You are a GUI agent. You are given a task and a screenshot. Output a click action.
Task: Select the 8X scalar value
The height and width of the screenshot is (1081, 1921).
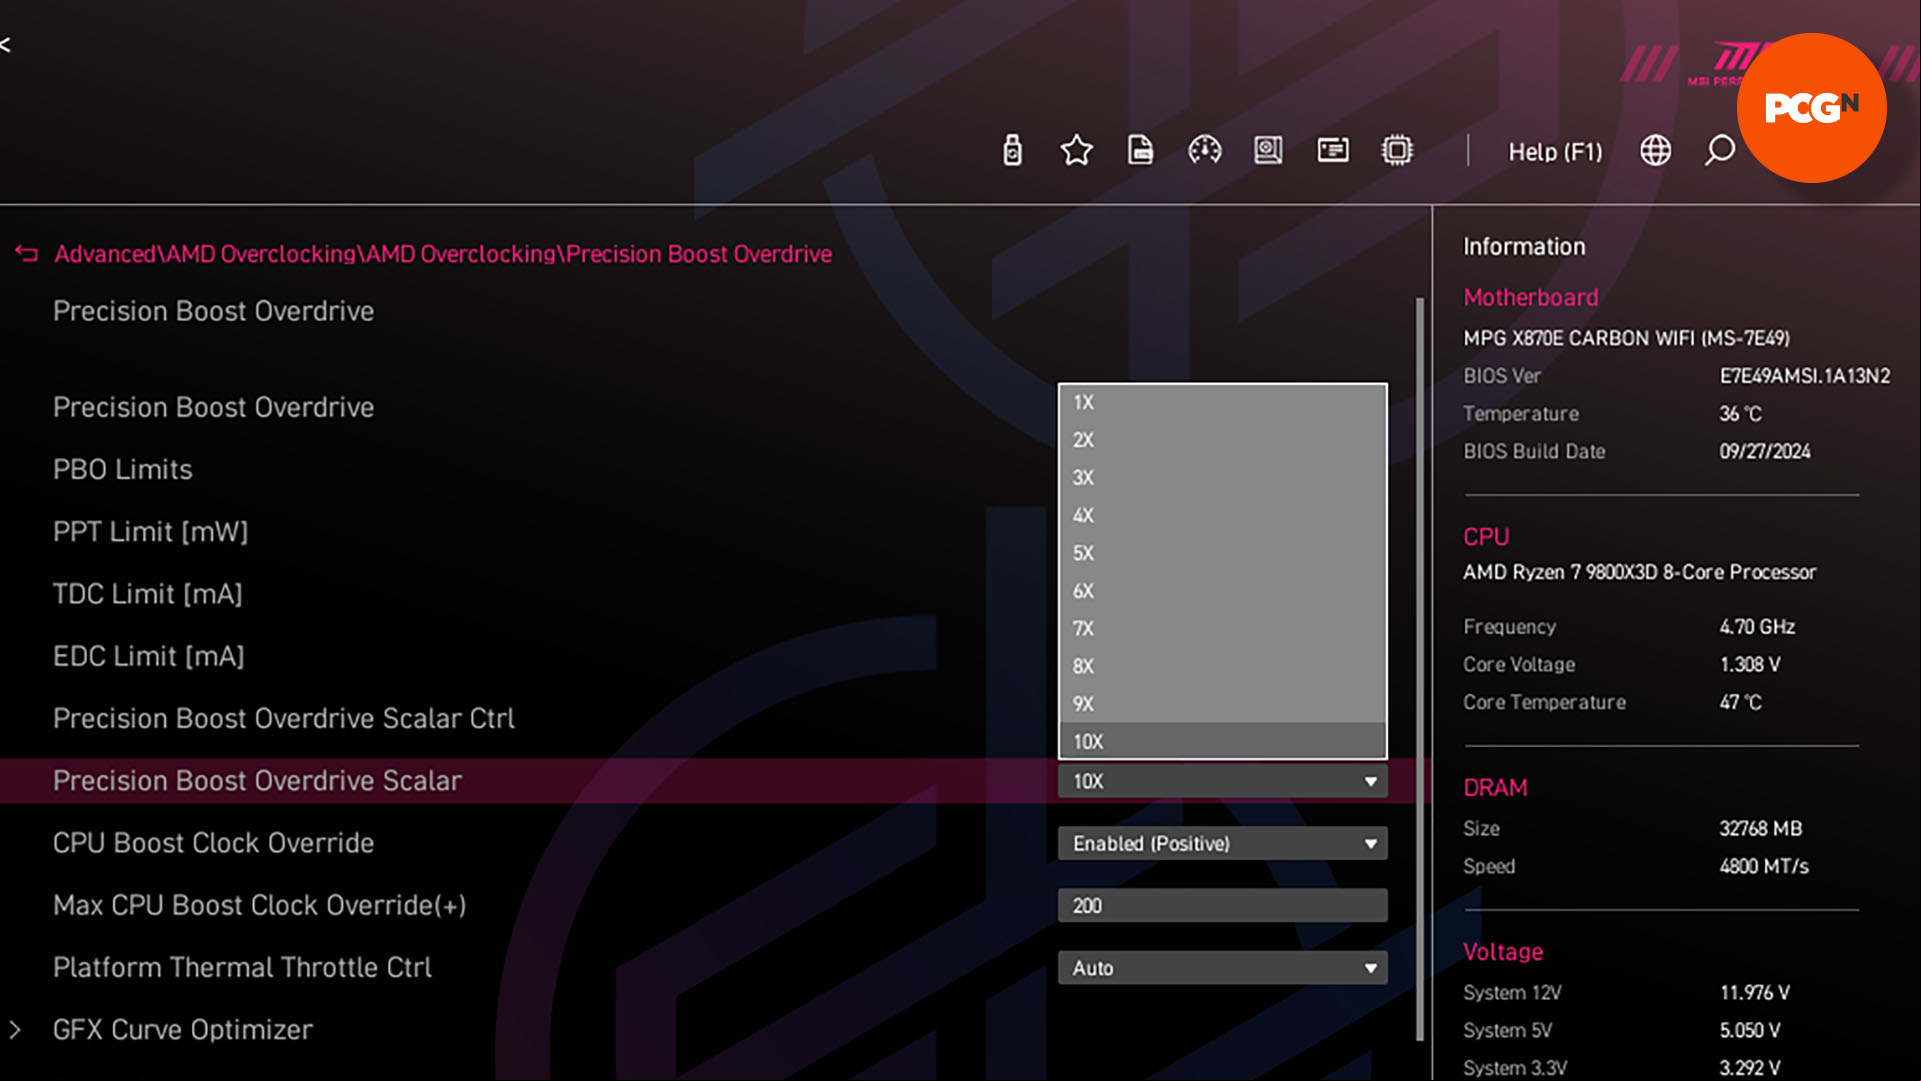pos(1222,666)
